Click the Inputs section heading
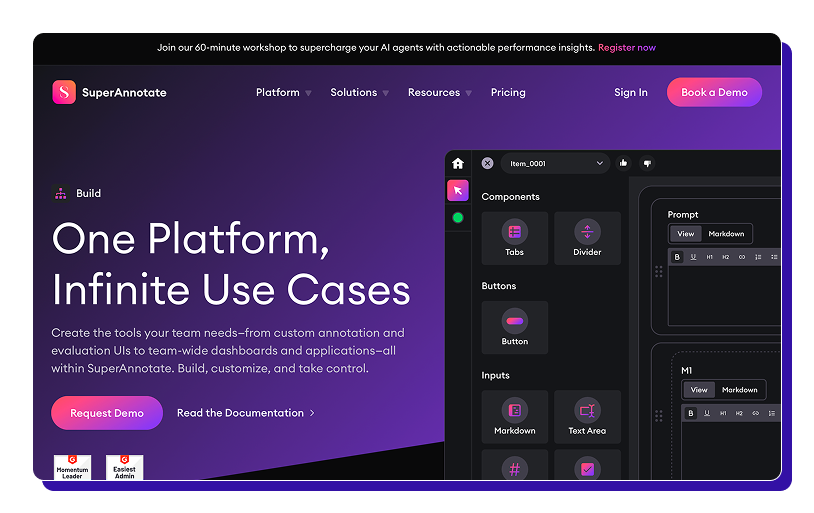Image resolution: width=814 pixels, height=513 pixels. [x=495, y=375]
